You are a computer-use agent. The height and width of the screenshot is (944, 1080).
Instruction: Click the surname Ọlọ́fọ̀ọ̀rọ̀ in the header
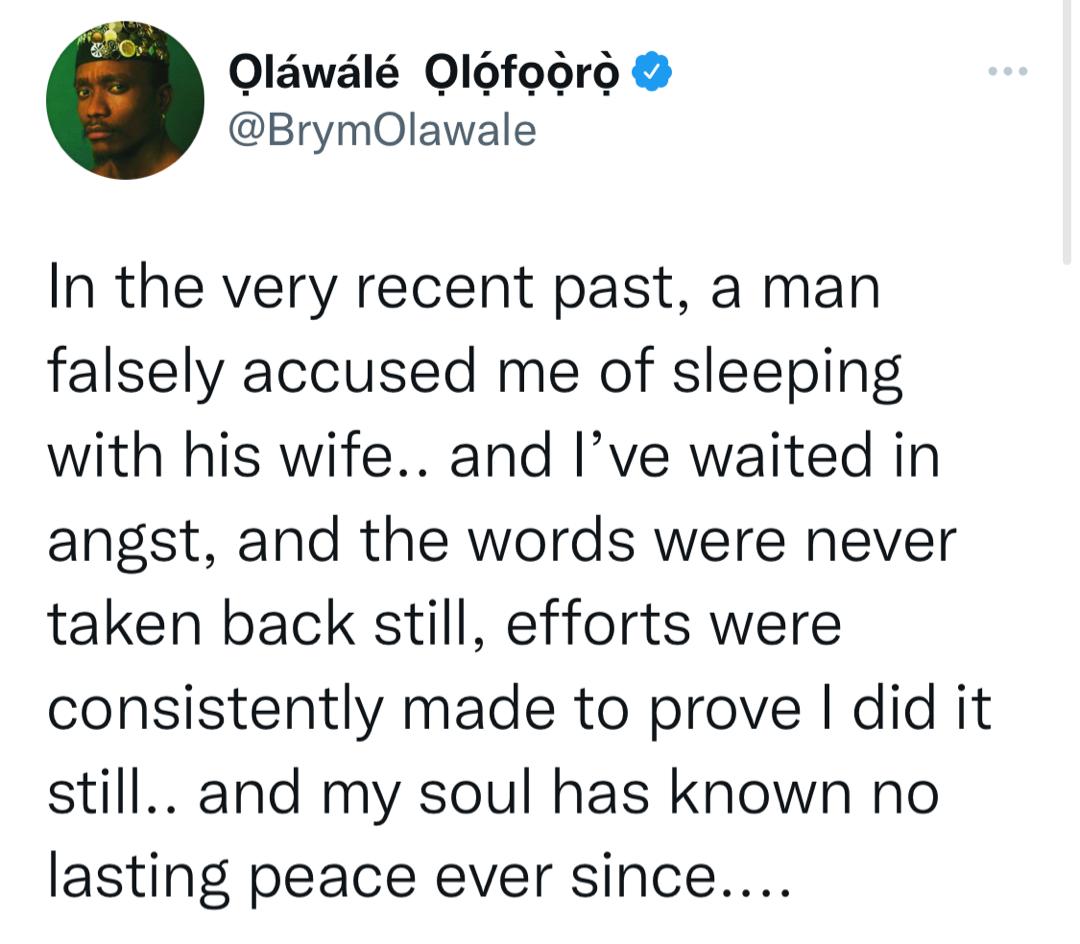[521, 73]
